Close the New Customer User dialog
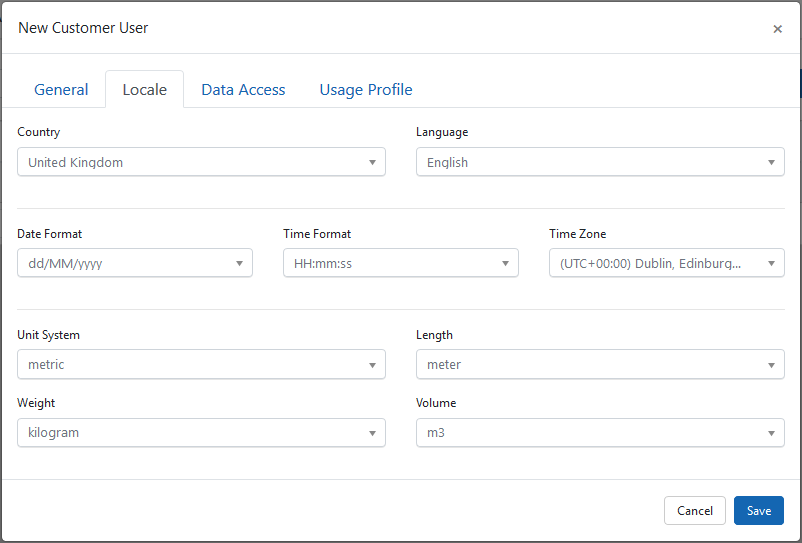The width and height of the screenshot is (802, 543). click(777, 29)
